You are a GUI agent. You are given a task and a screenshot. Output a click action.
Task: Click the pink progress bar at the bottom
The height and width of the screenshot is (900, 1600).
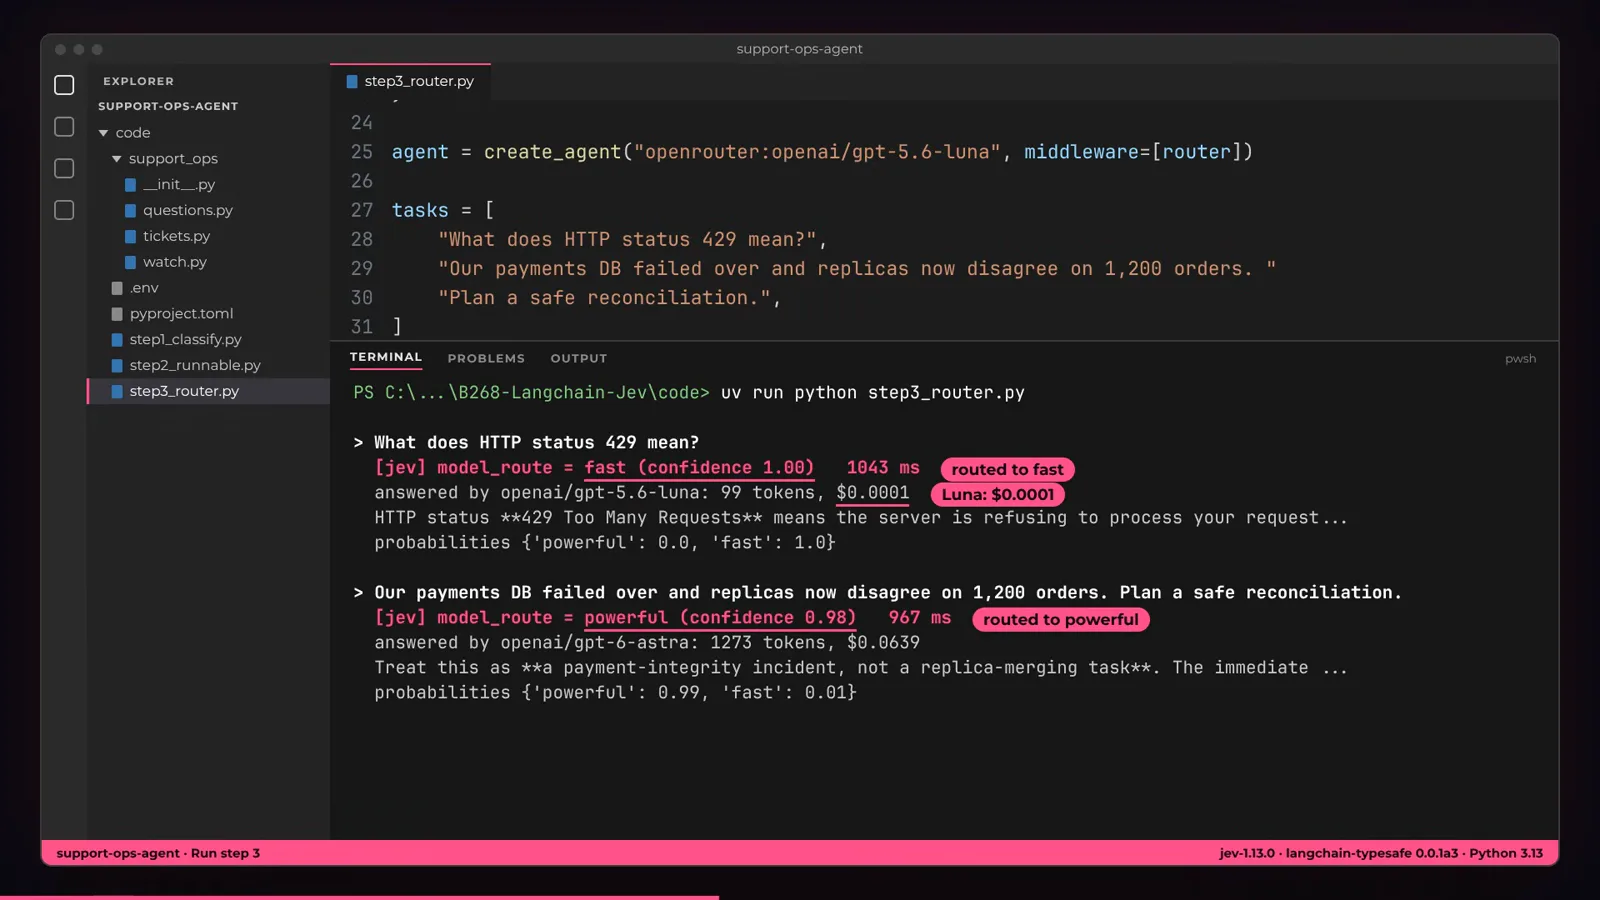(x=359, y=897)
